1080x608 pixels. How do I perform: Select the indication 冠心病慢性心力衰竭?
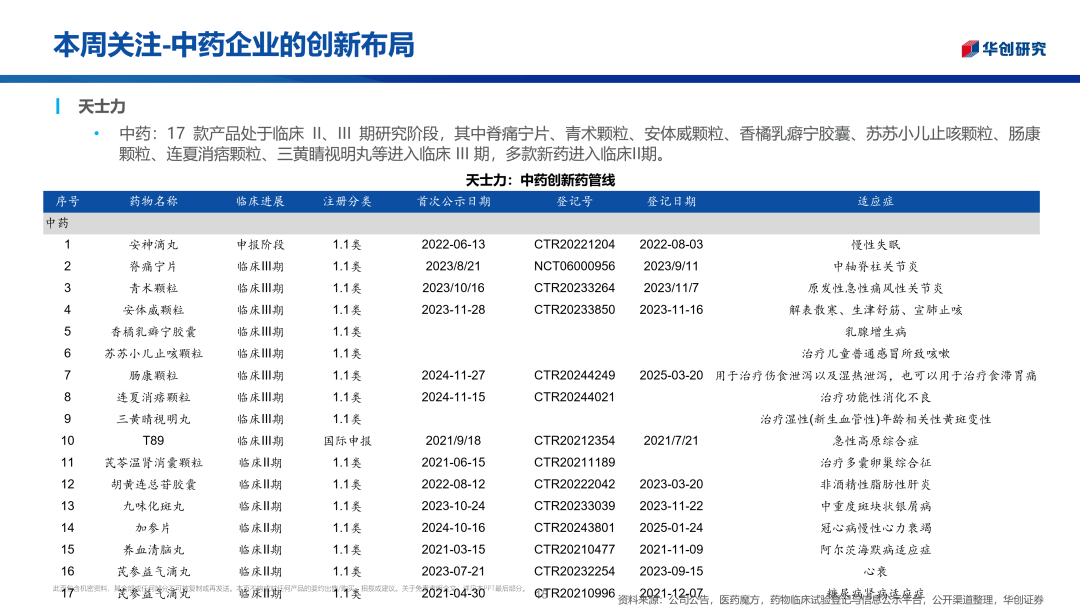coord(875,528)
